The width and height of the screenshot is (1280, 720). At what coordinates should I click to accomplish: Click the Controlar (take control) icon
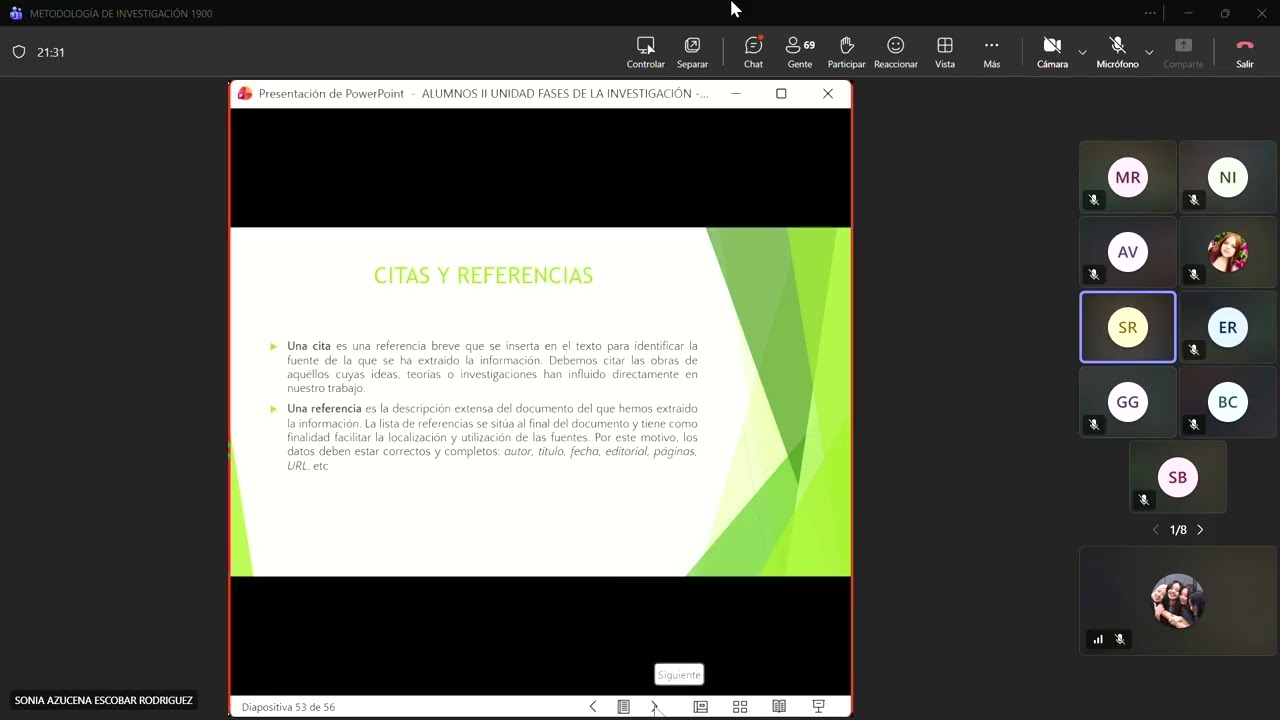point(645,45)
